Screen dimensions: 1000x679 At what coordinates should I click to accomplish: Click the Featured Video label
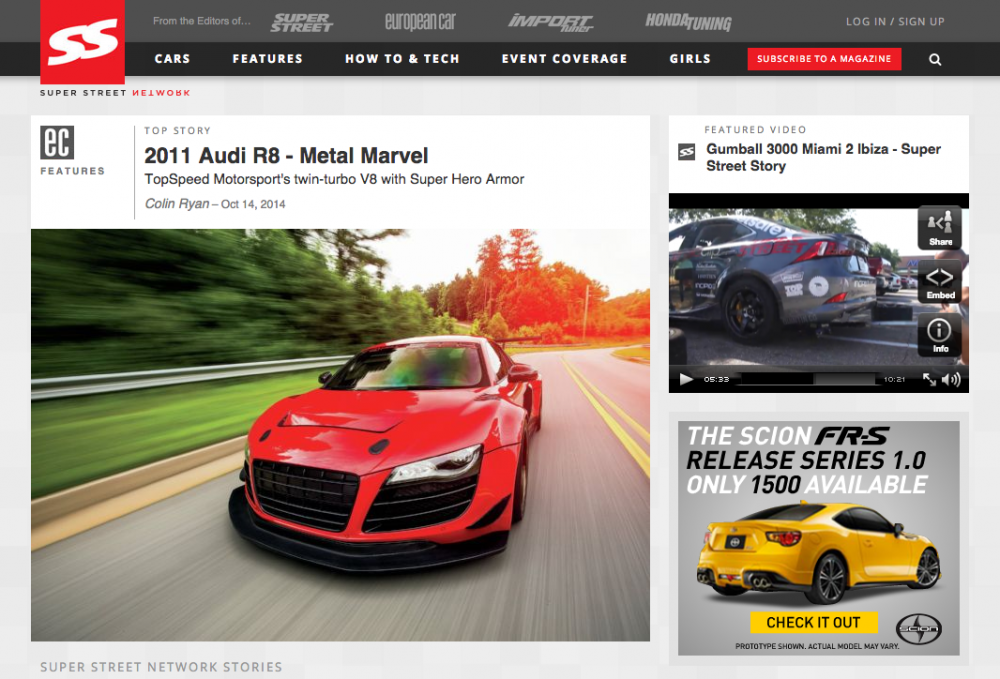[755, 129]
